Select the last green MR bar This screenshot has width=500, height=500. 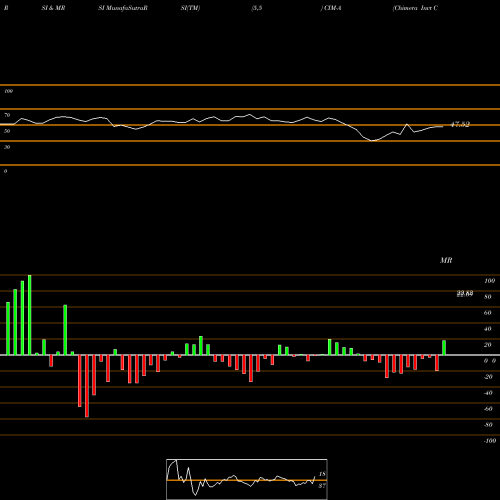coord(444,348)
